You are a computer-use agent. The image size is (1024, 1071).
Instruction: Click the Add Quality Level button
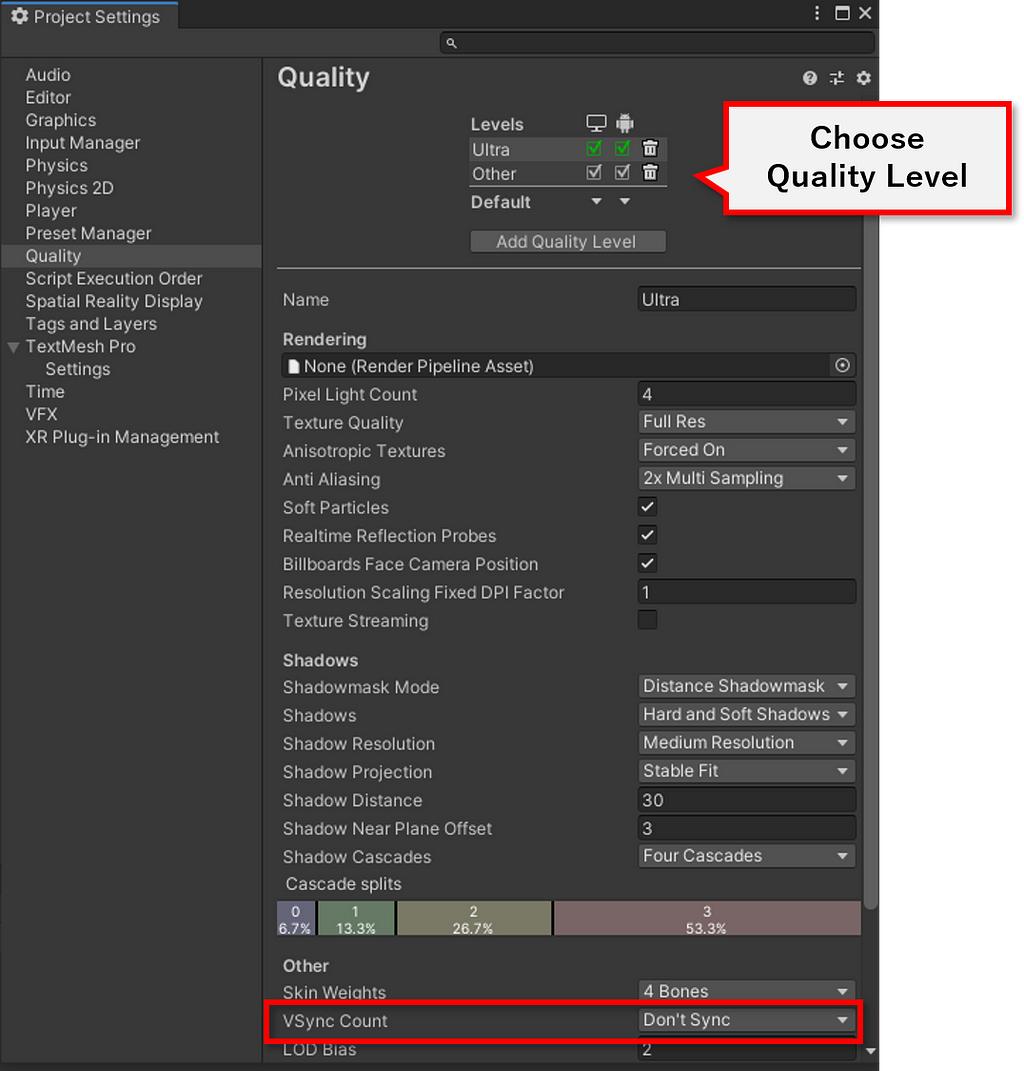[568, 241]
